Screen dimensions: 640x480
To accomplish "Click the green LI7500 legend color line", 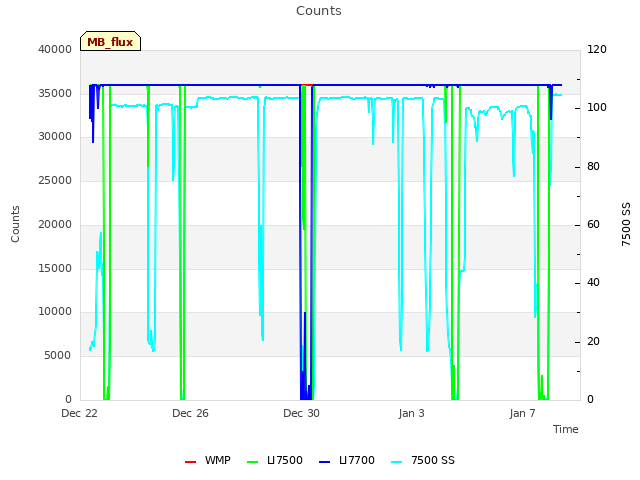I will pos(253,462).
